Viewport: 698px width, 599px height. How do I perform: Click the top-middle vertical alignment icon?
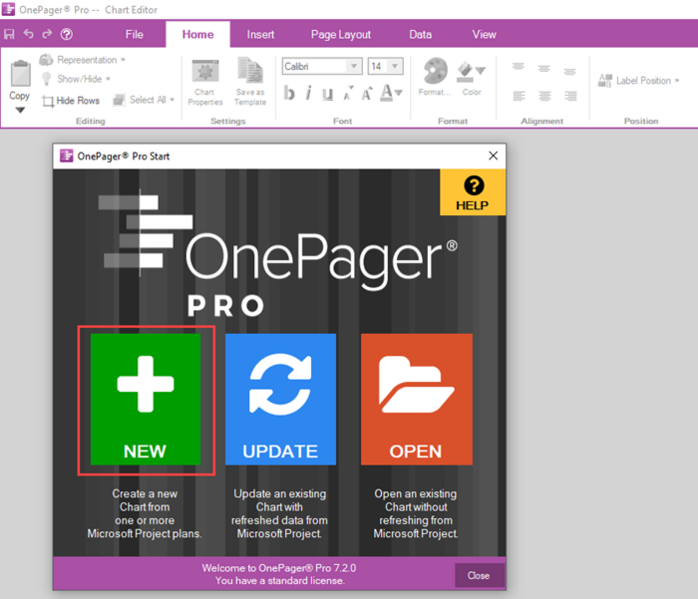coord(544,69)
